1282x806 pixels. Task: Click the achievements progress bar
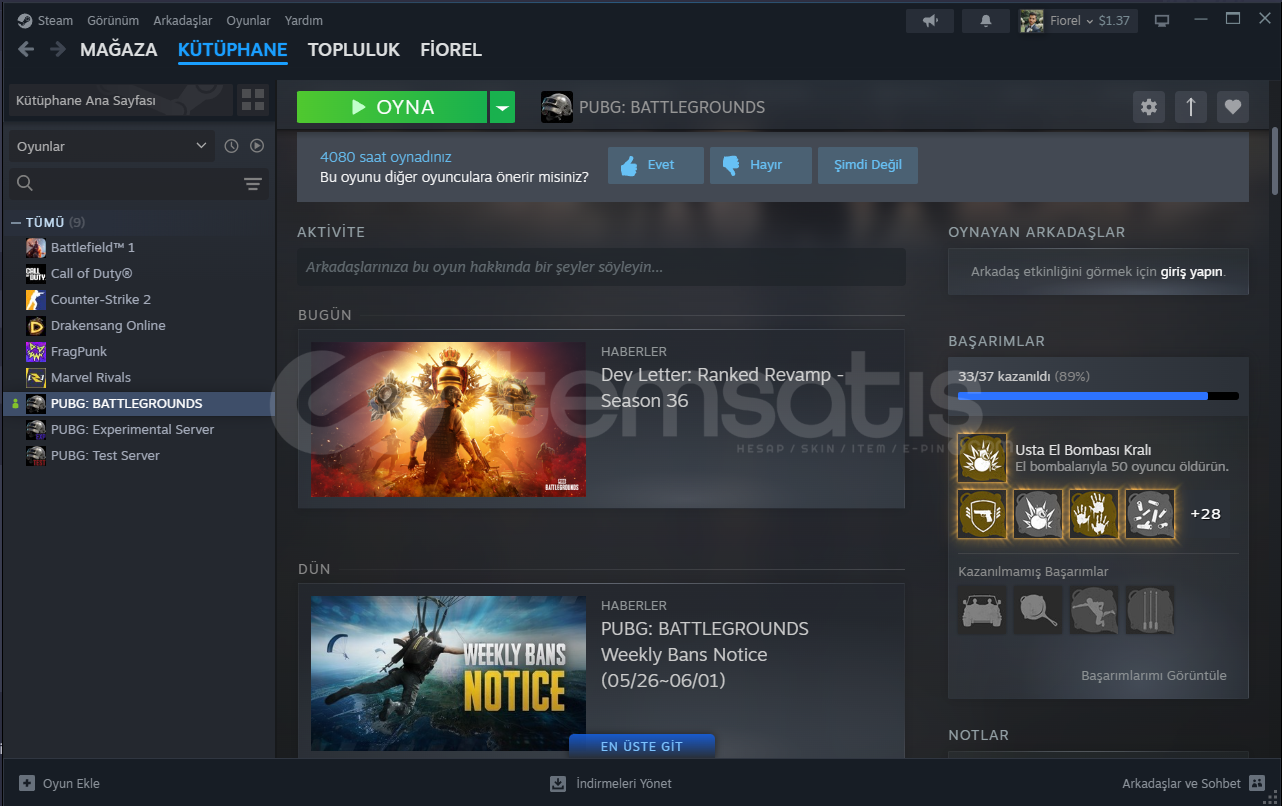pyautogui.click(x=1098, y=396)
